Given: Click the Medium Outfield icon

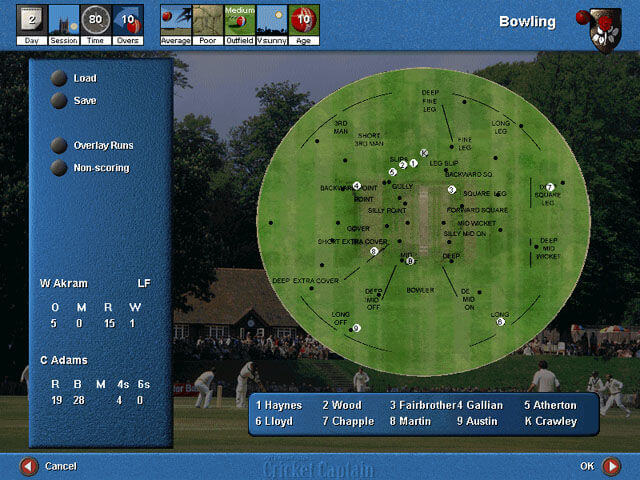Looking at the screenshot, I should tap(239, 19).
